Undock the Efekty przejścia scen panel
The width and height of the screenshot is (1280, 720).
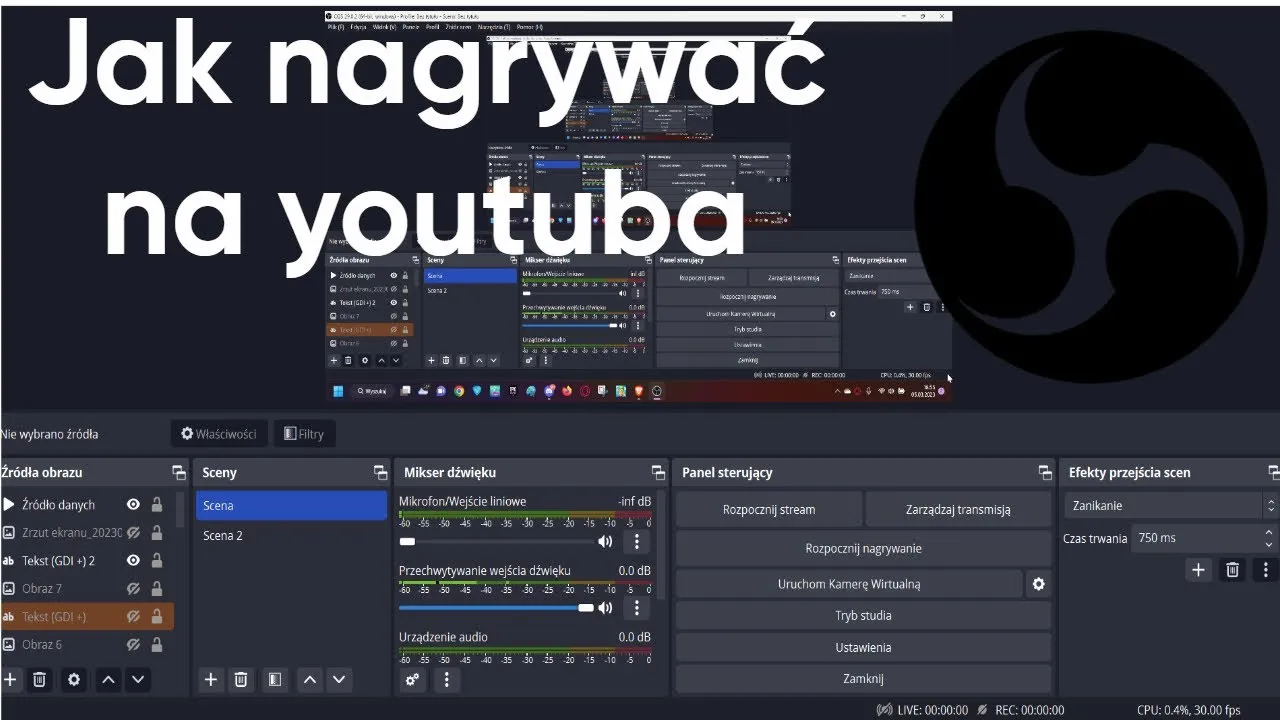1273,472
